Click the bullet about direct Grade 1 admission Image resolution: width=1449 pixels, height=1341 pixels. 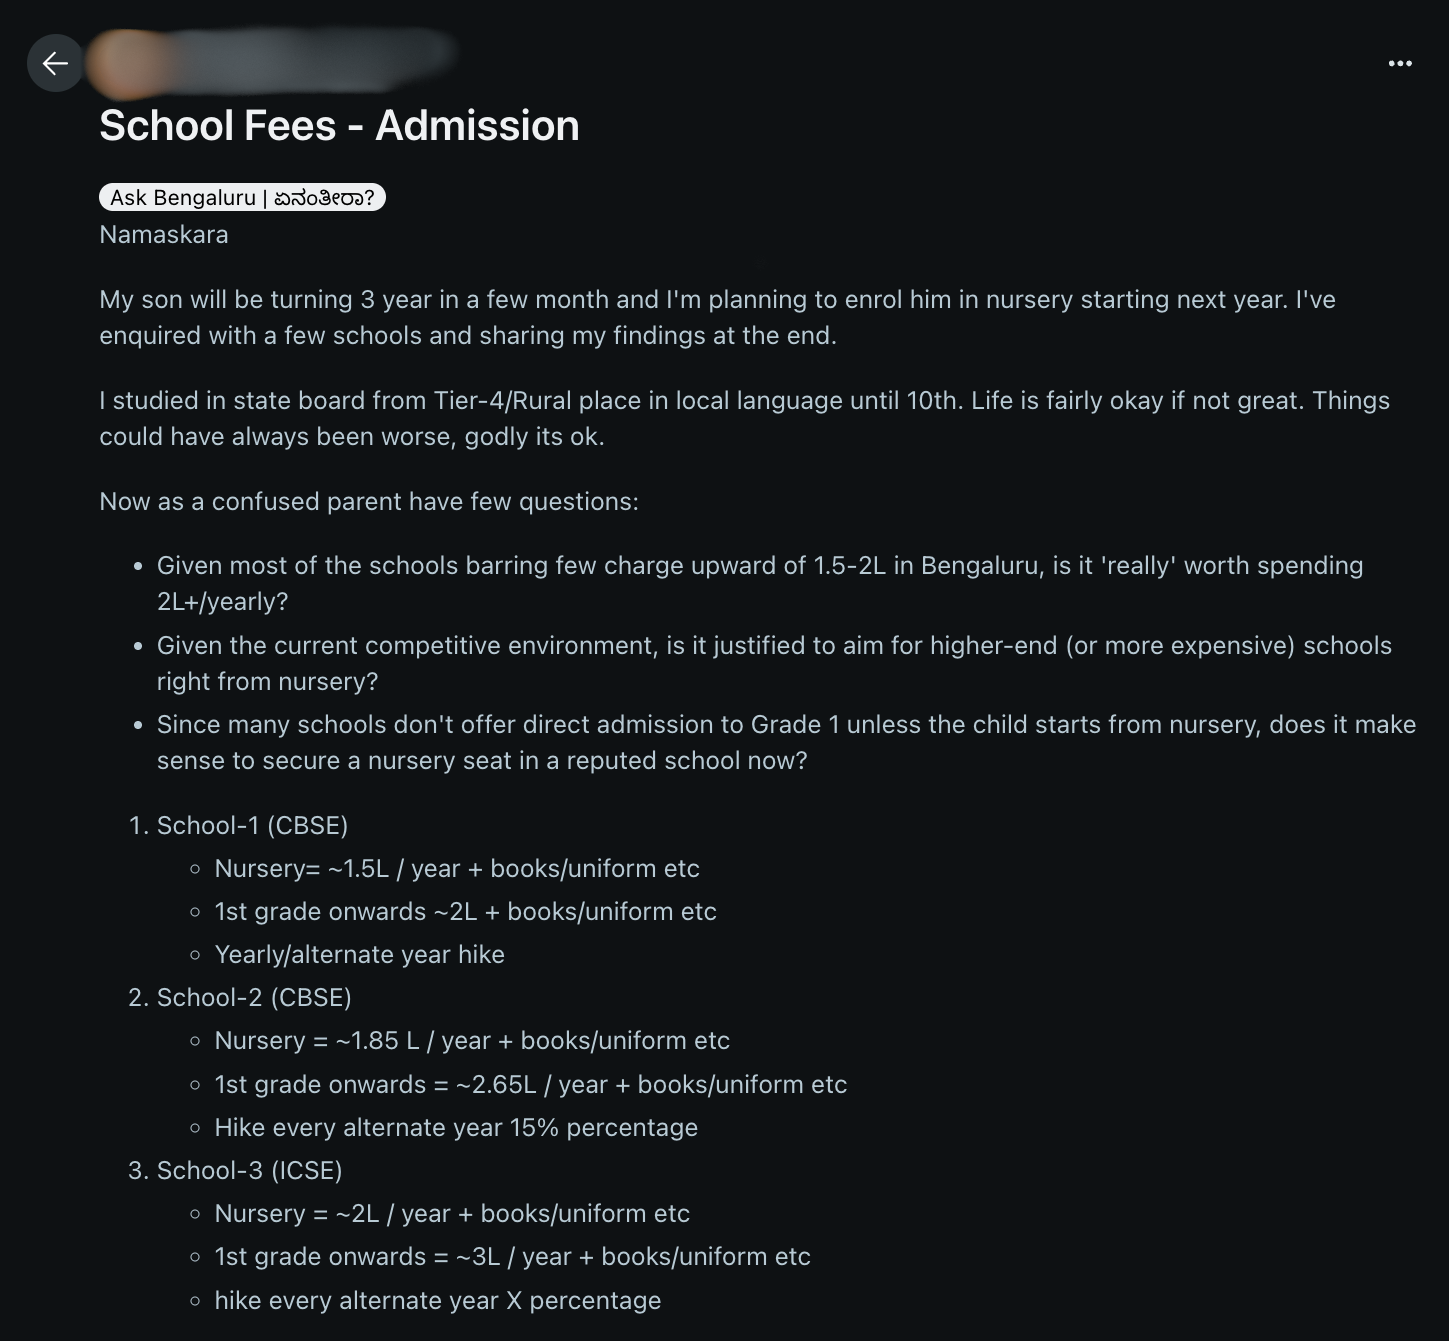[785, 742]
